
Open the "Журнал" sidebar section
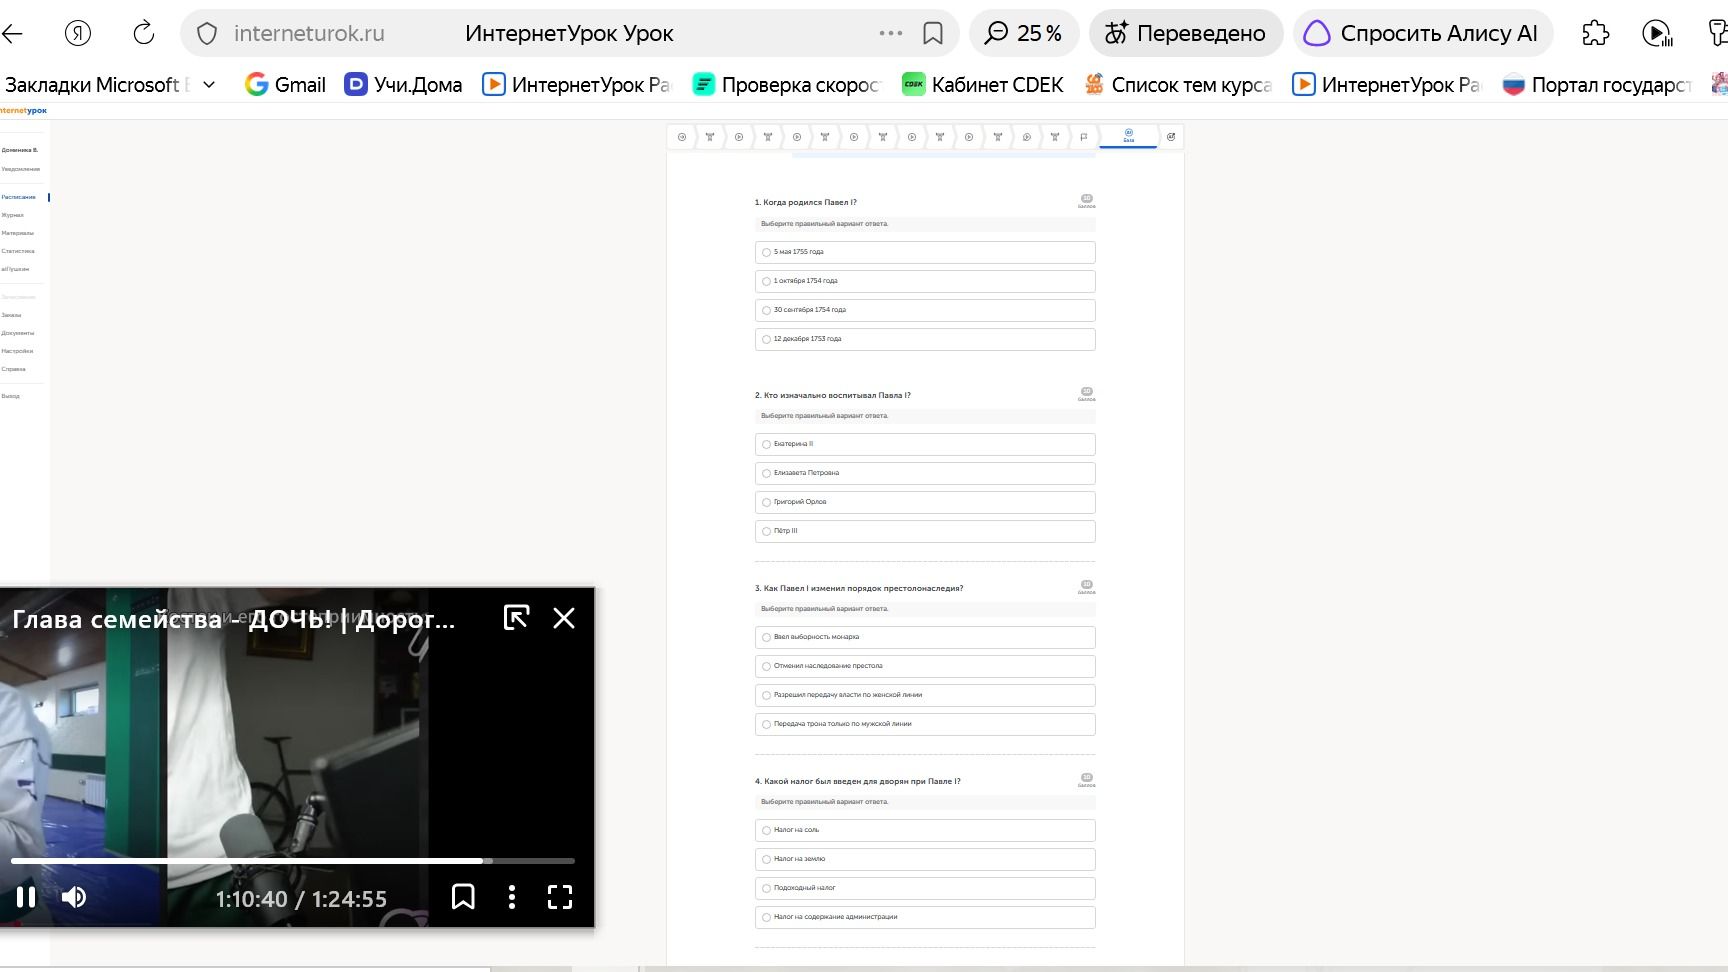[x=13, y=215]
